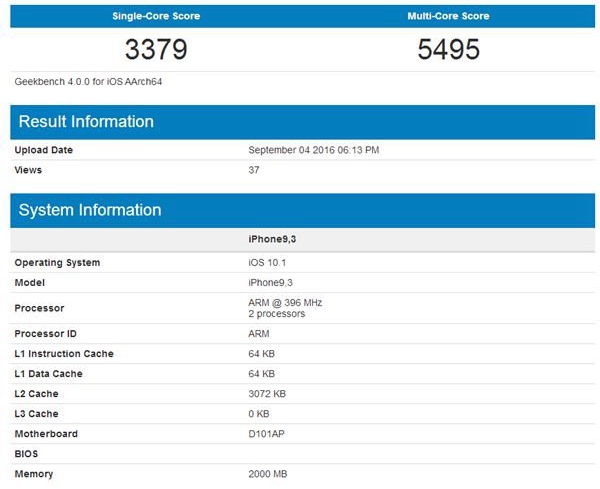Select the multi-core score value 5495
Image resolution: width=600 pixels, height=489 pixels.
coord(449,49)
